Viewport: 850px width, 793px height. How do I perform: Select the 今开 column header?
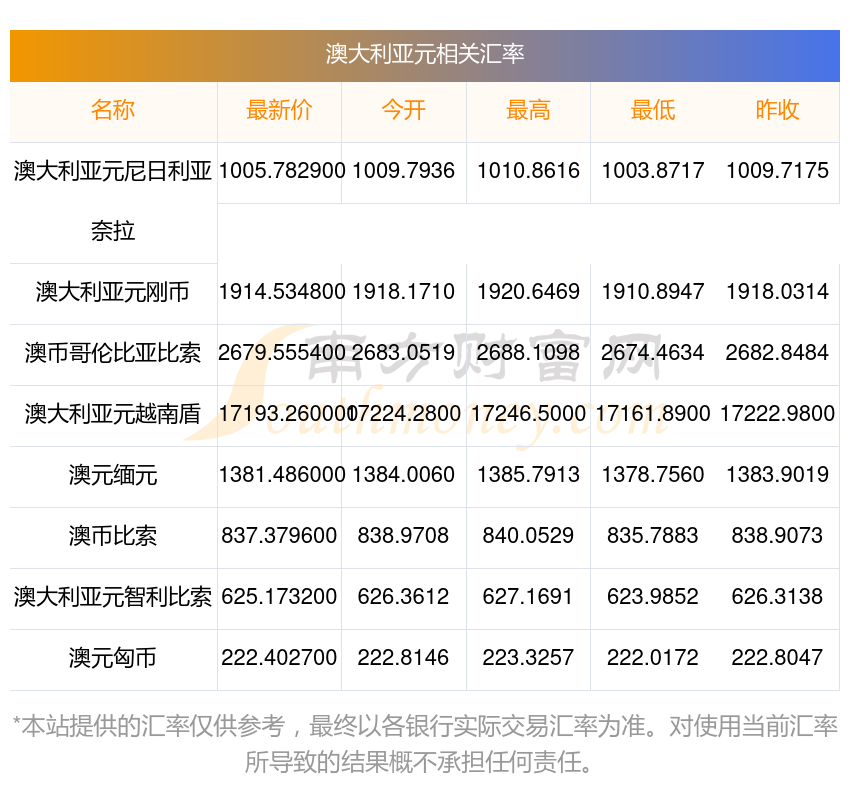(403, 110)
